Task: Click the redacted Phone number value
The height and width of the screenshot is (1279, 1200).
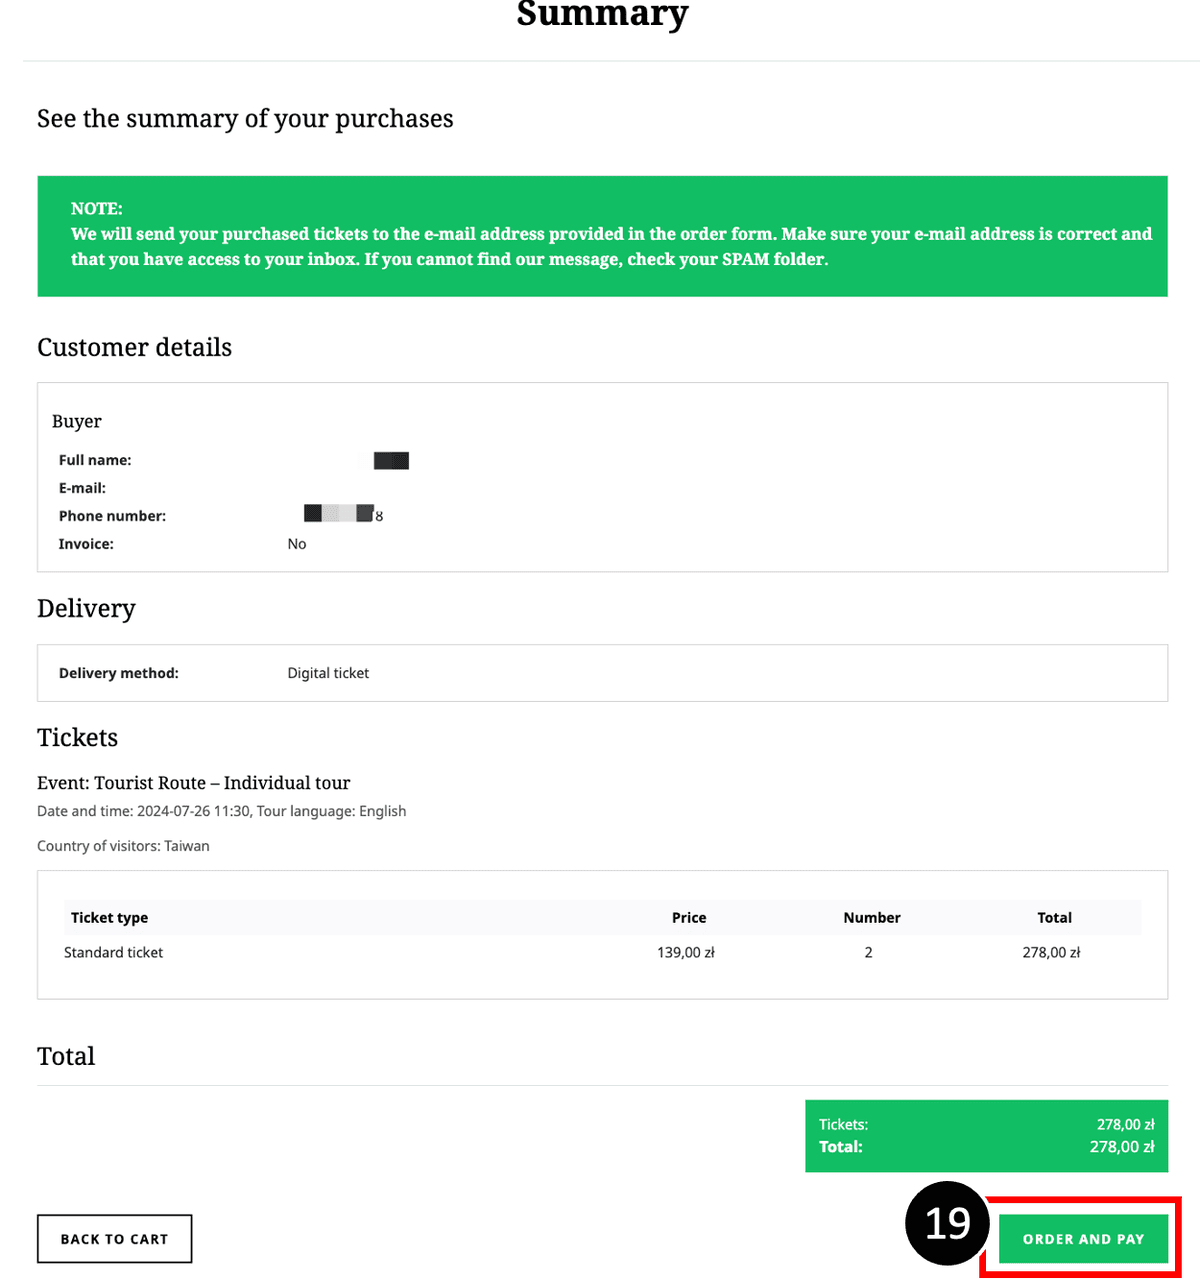Action: 343,514
